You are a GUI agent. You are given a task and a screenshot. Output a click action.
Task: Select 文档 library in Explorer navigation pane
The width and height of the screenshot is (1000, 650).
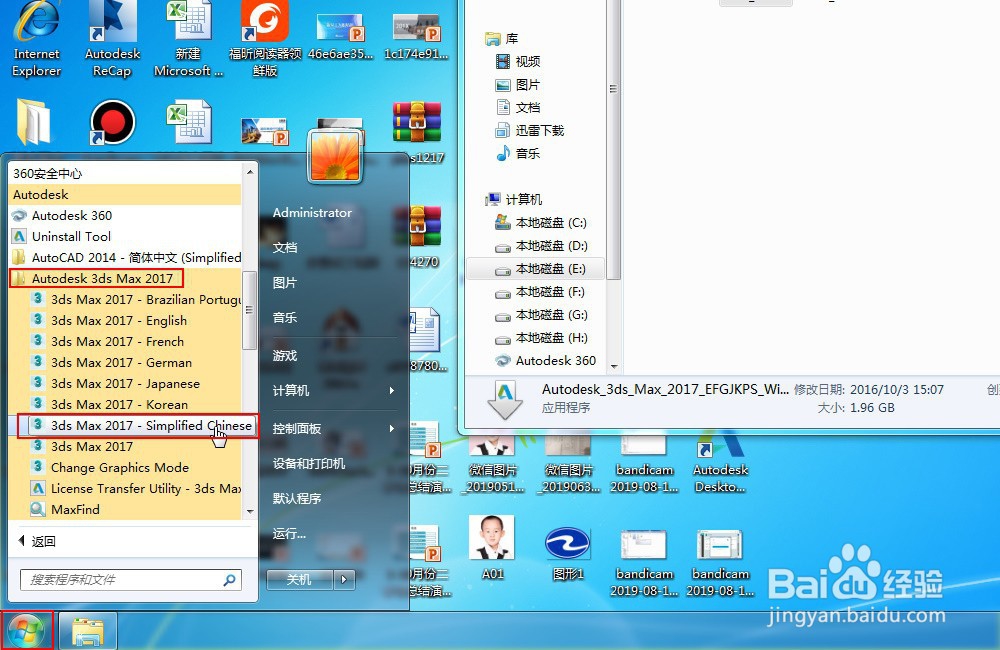click(x=518, y=108)
